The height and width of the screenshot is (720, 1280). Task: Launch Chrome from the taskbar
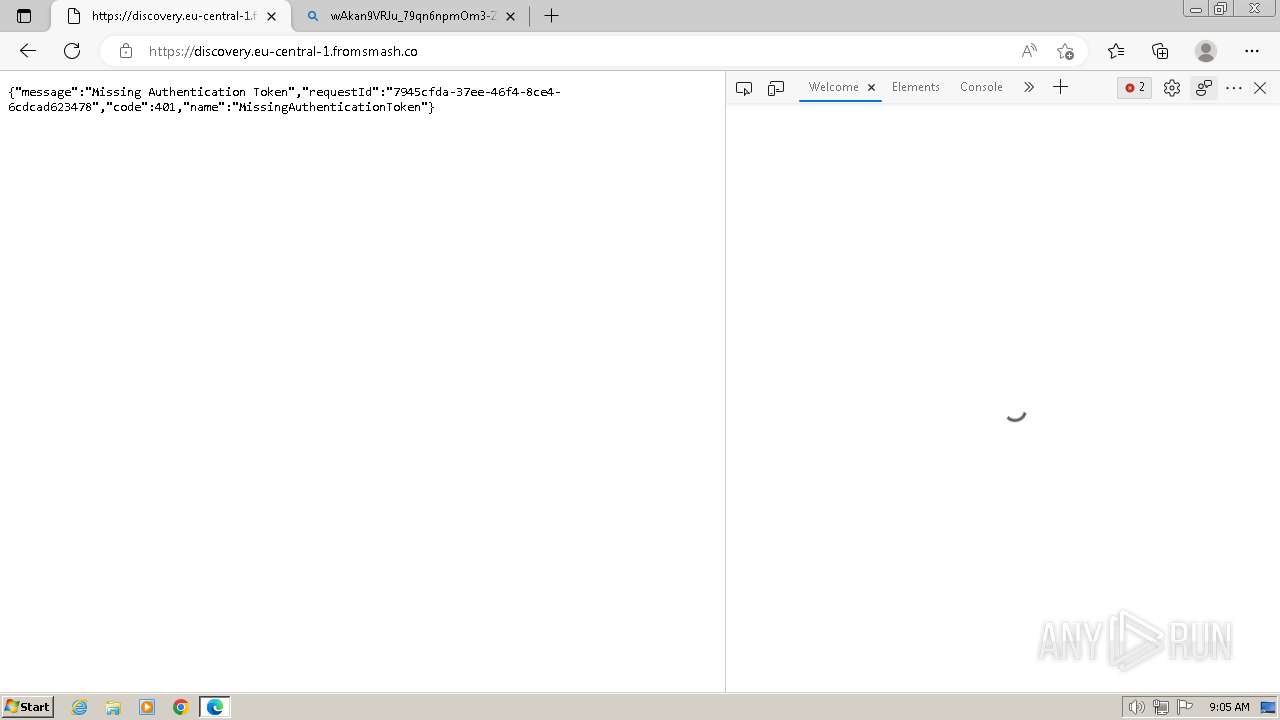(x=181, y=707)
